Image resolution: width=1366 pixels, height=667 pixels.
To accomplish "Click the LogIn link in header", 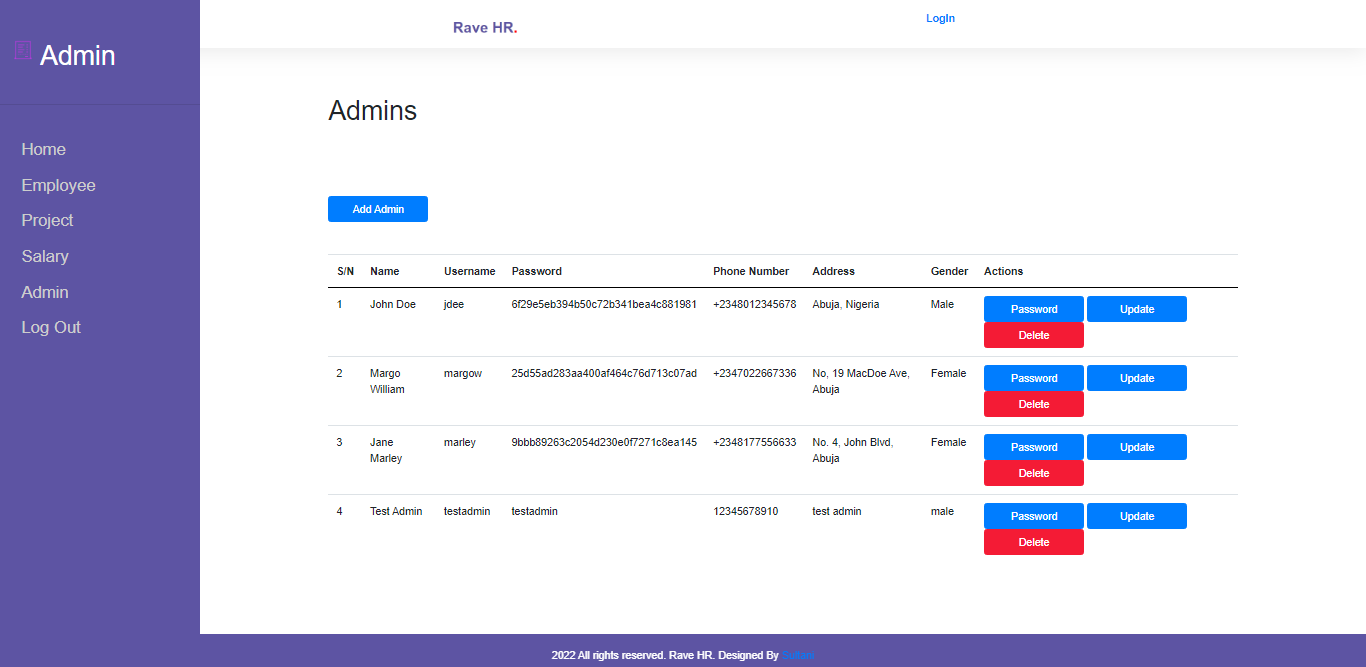I will [x=940, y=18].
